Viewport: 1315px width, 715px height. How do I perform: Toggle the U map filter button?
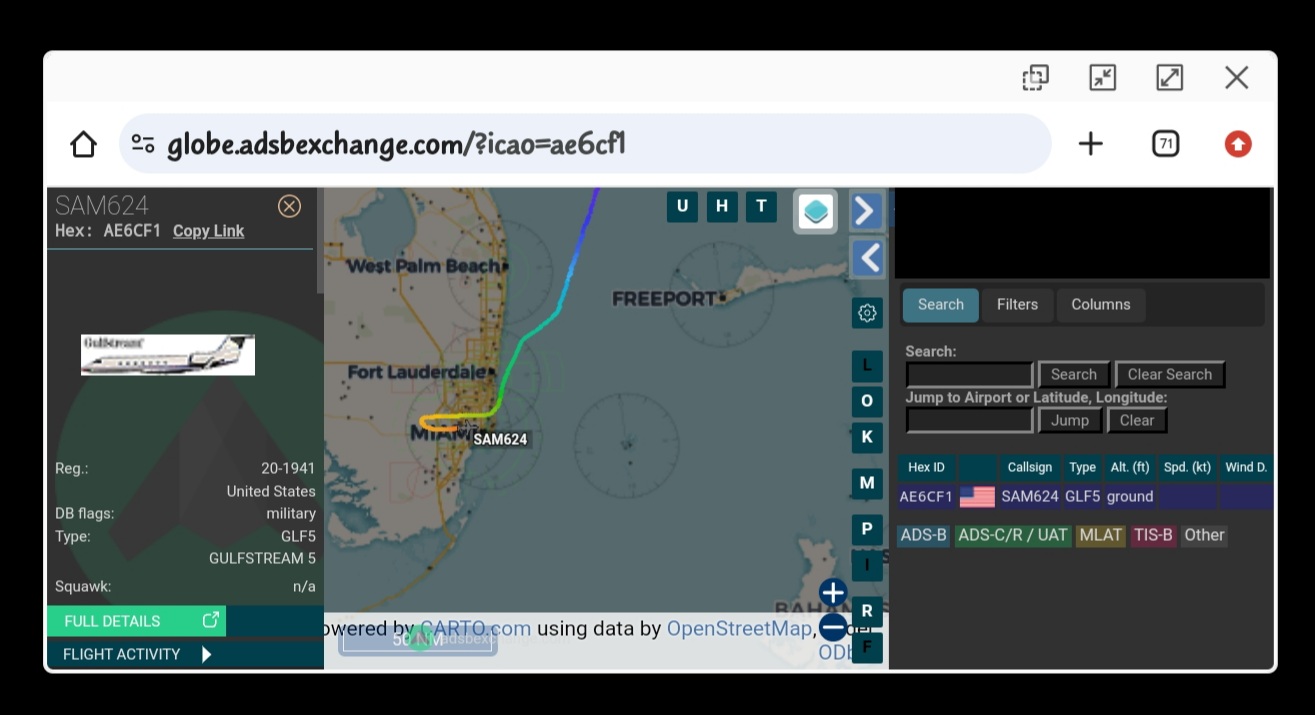(x=682, y=206)
